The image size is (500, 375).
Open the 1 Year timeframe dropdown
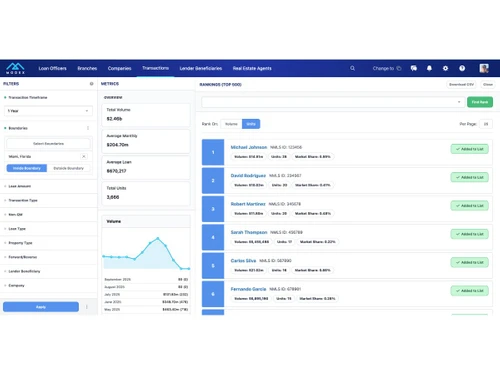(x=48, y=111)
